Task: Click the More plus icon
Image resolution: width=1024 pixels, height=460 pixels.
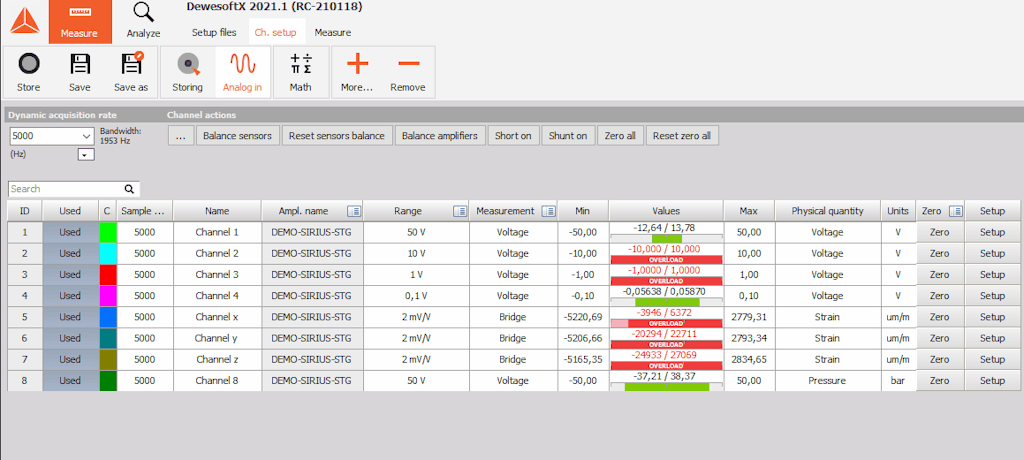Action: [x=357, y=63]
